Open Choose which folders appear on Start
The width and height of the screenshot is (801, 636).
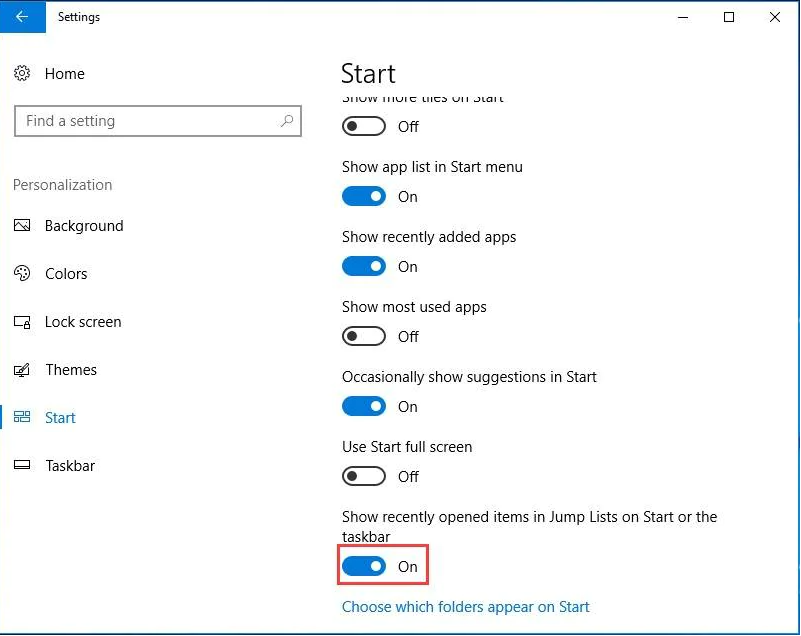465,607
